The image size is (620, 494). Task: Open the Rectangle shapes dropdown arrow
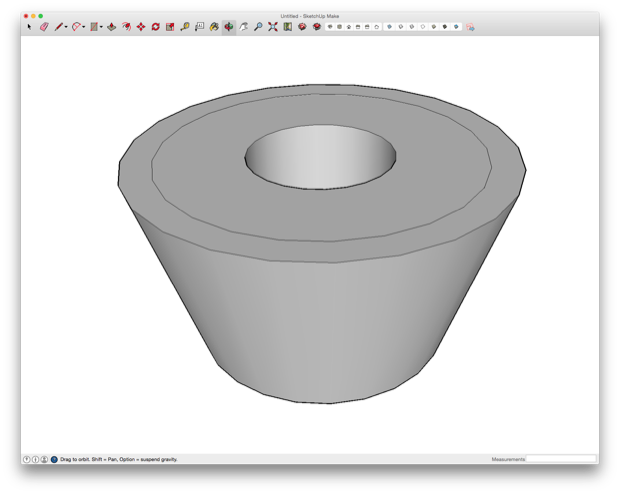tap(101, 27)
